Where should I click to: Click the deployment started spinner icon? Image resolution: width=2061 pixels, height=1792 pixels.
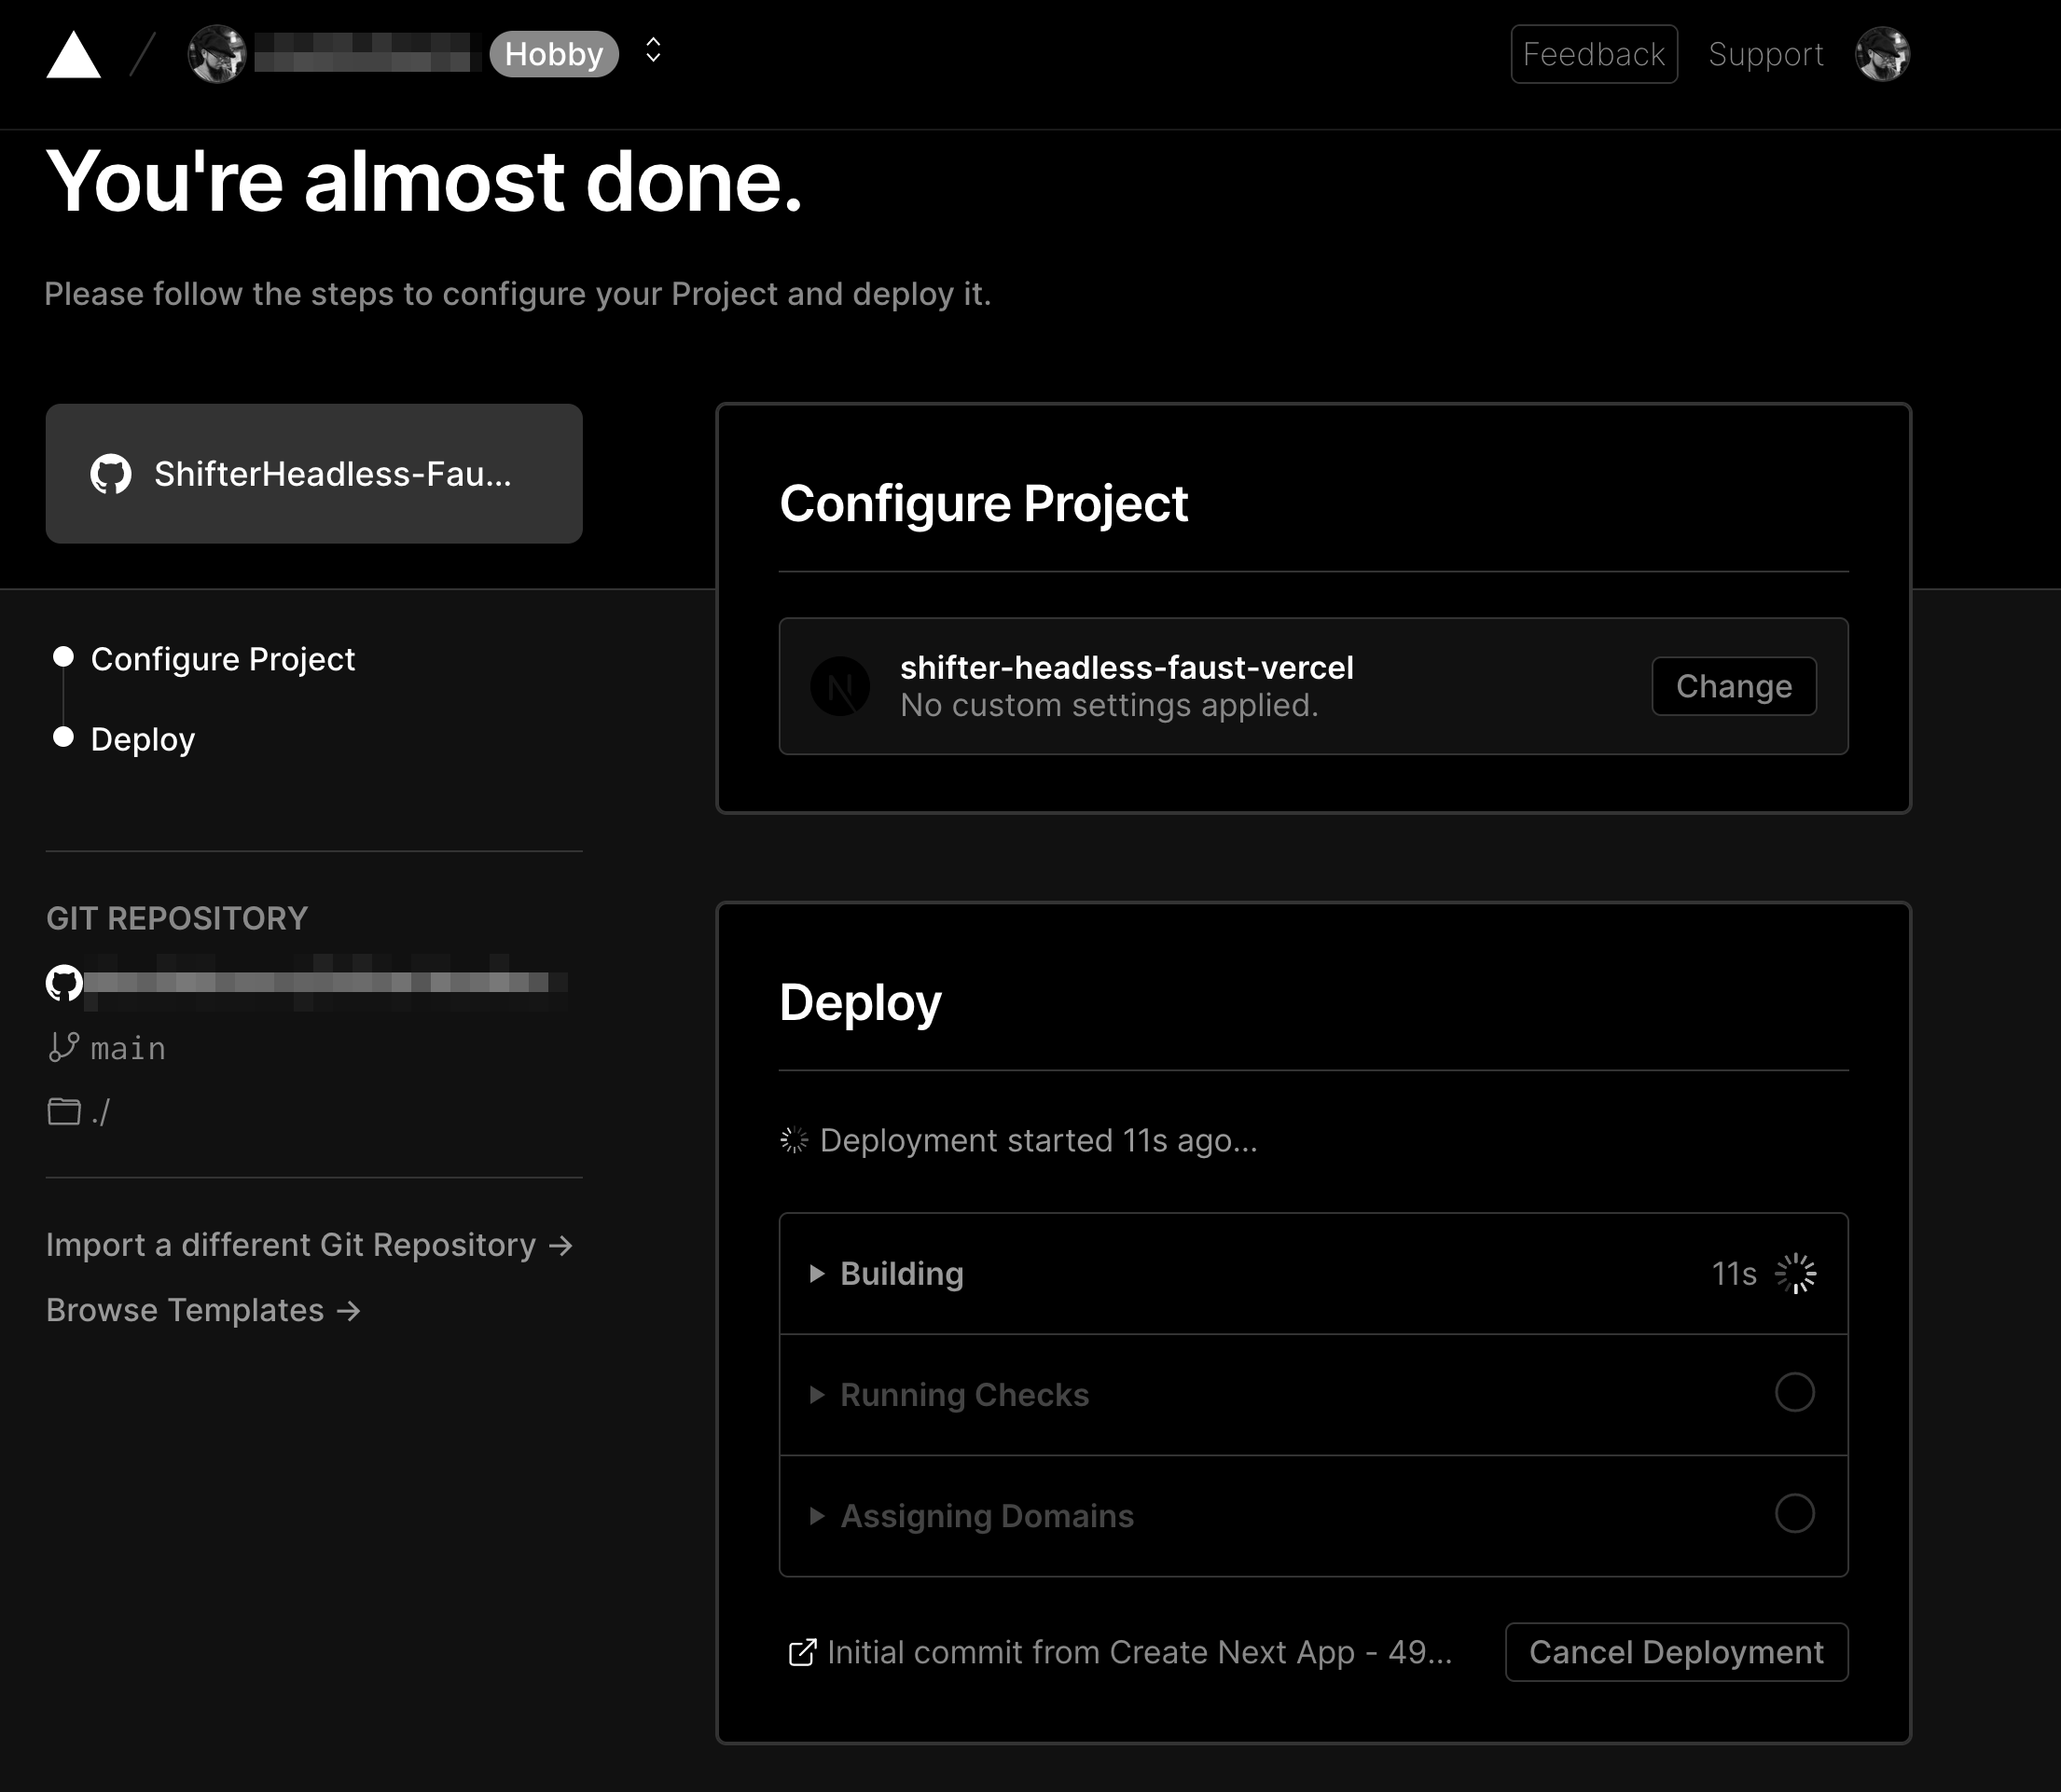[x=794, y=1140]
